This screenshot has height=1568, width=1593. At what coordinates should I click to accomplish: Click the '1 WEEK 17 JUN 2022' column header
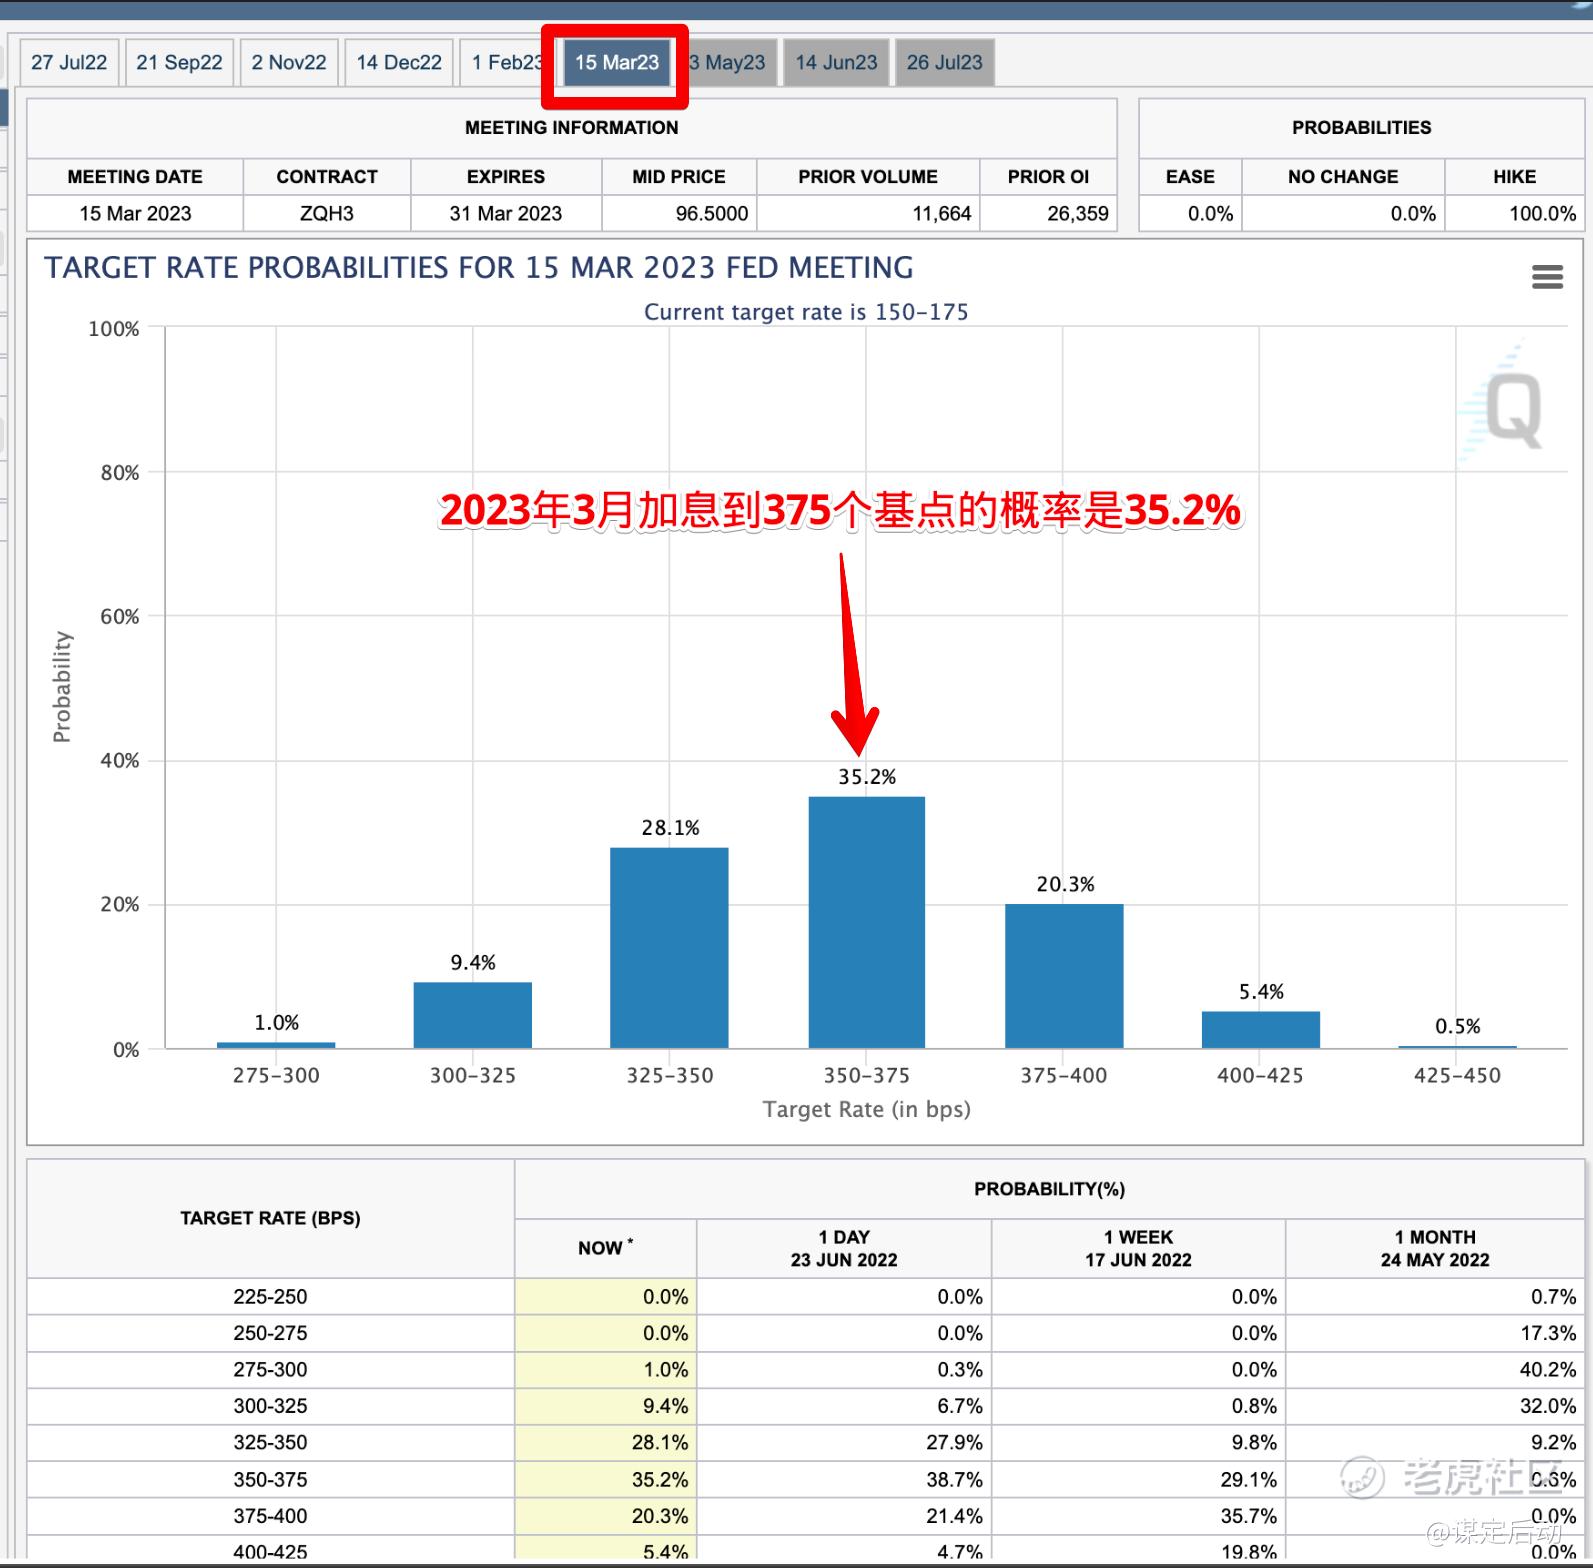pos(1138,1248)
